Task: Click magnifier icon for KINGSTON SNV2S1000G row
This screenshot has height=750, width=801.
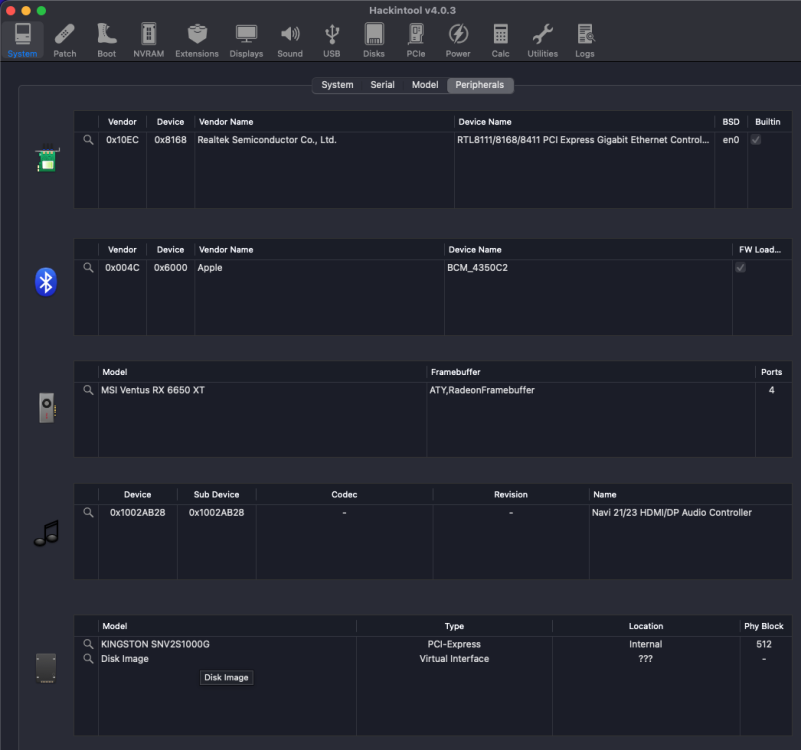Action: [x=88, y=644]
